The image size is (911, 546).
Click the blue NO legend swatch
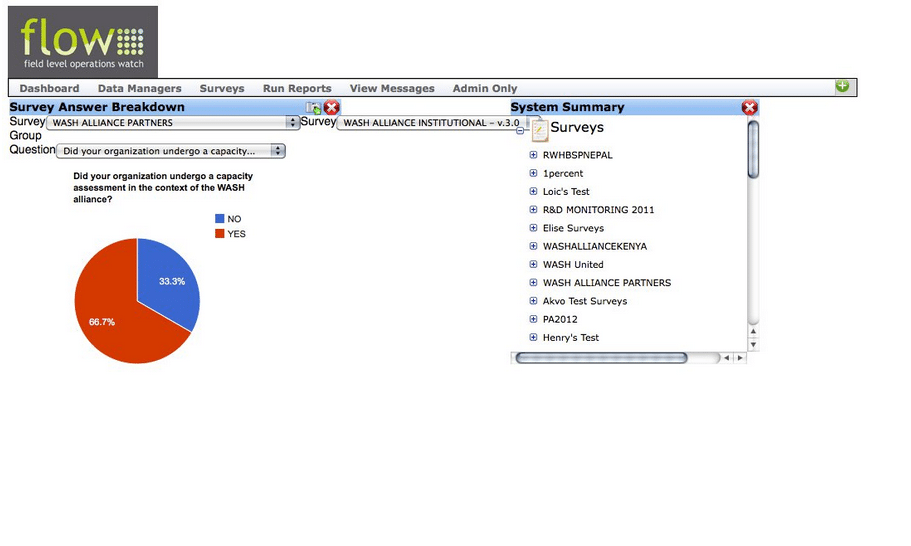click(220, 218)
